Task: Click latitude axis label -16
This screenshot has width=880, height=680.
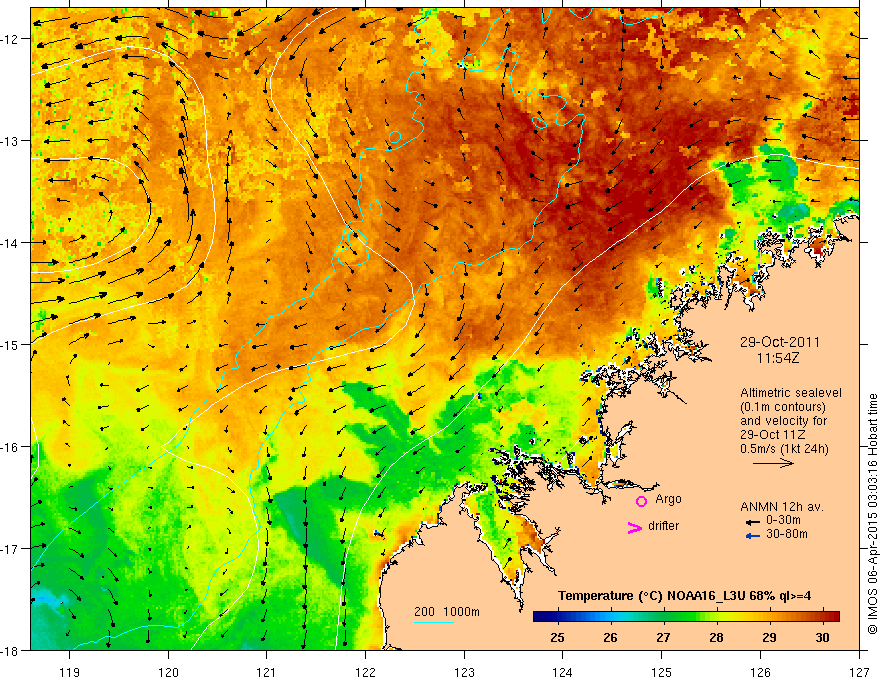Action: click(11, 447)
